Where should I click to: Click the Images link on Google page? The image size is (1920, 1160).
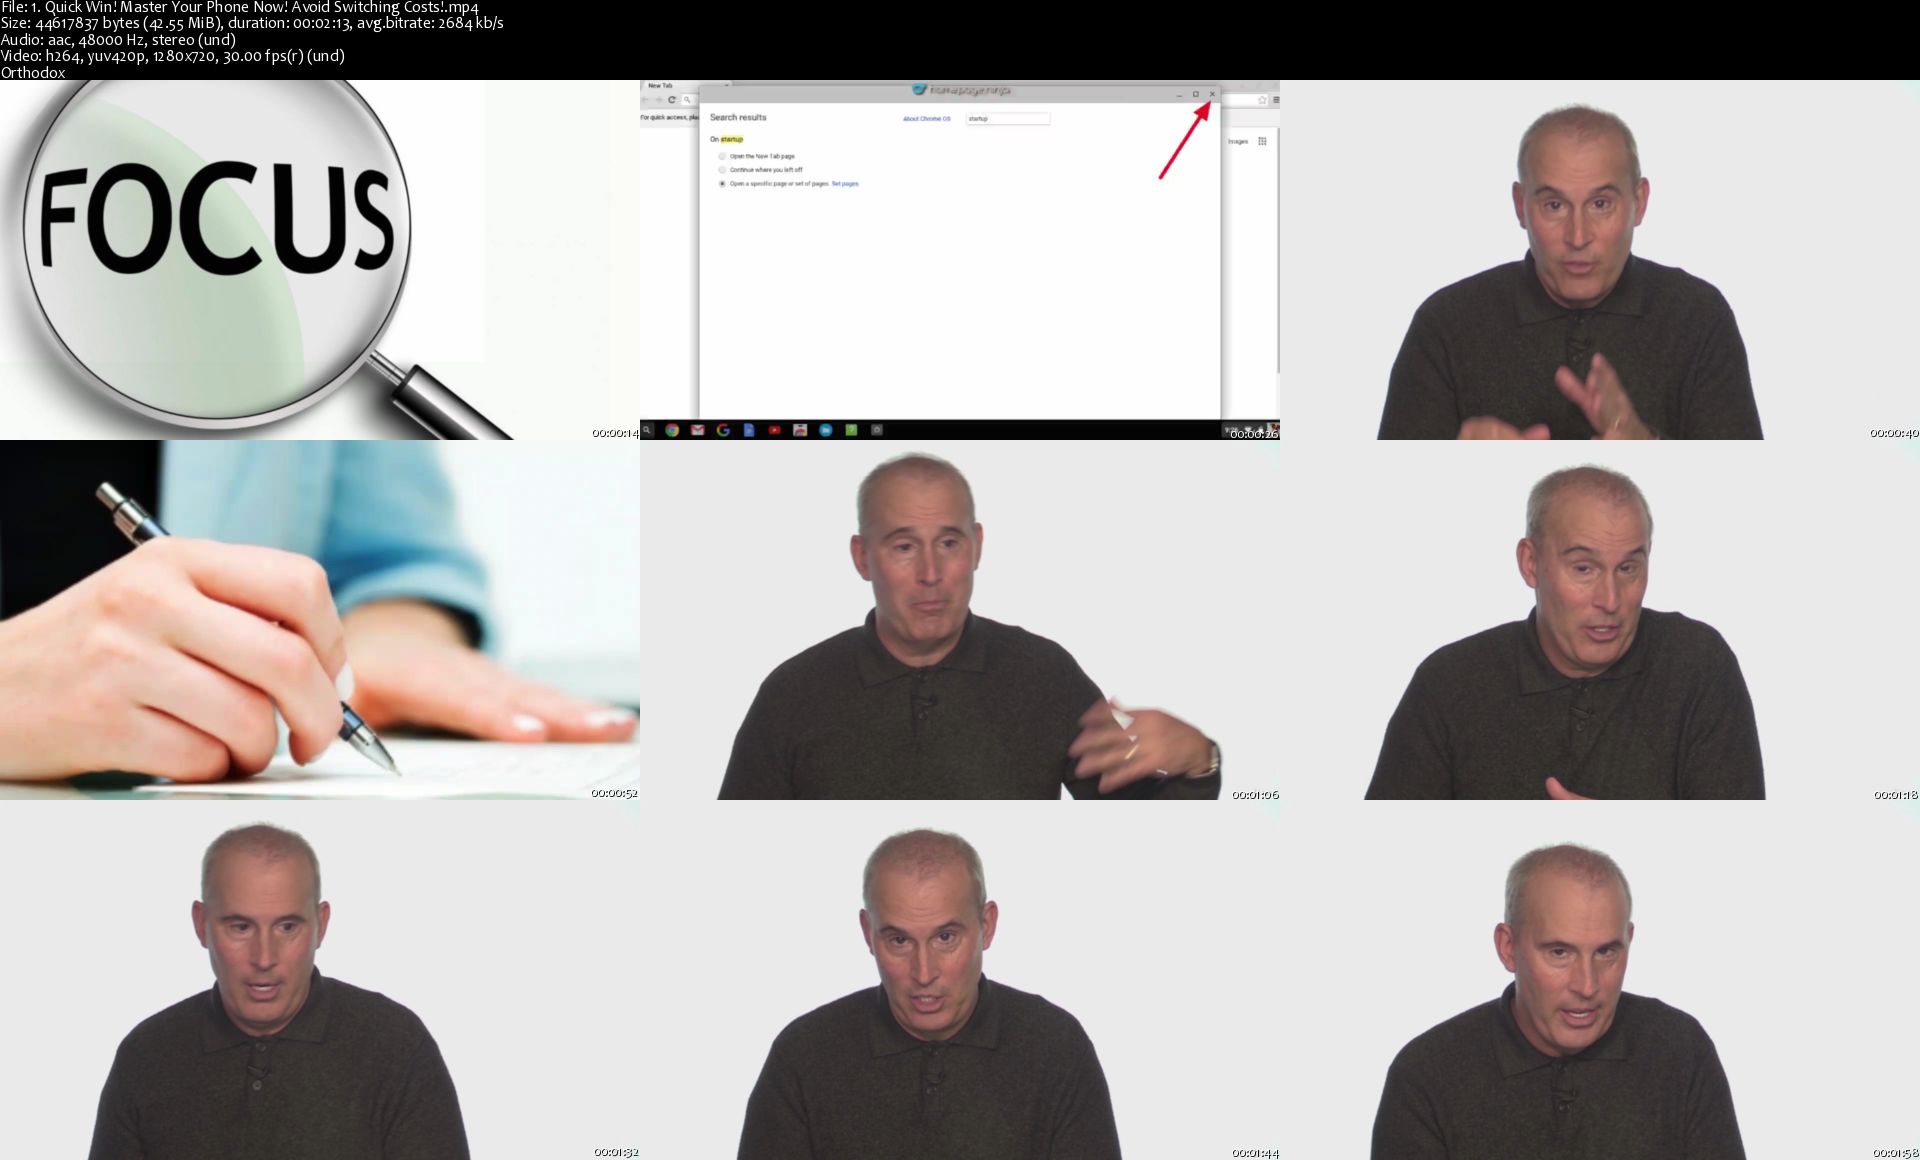pyautogui.click(x=1237, y=141)
